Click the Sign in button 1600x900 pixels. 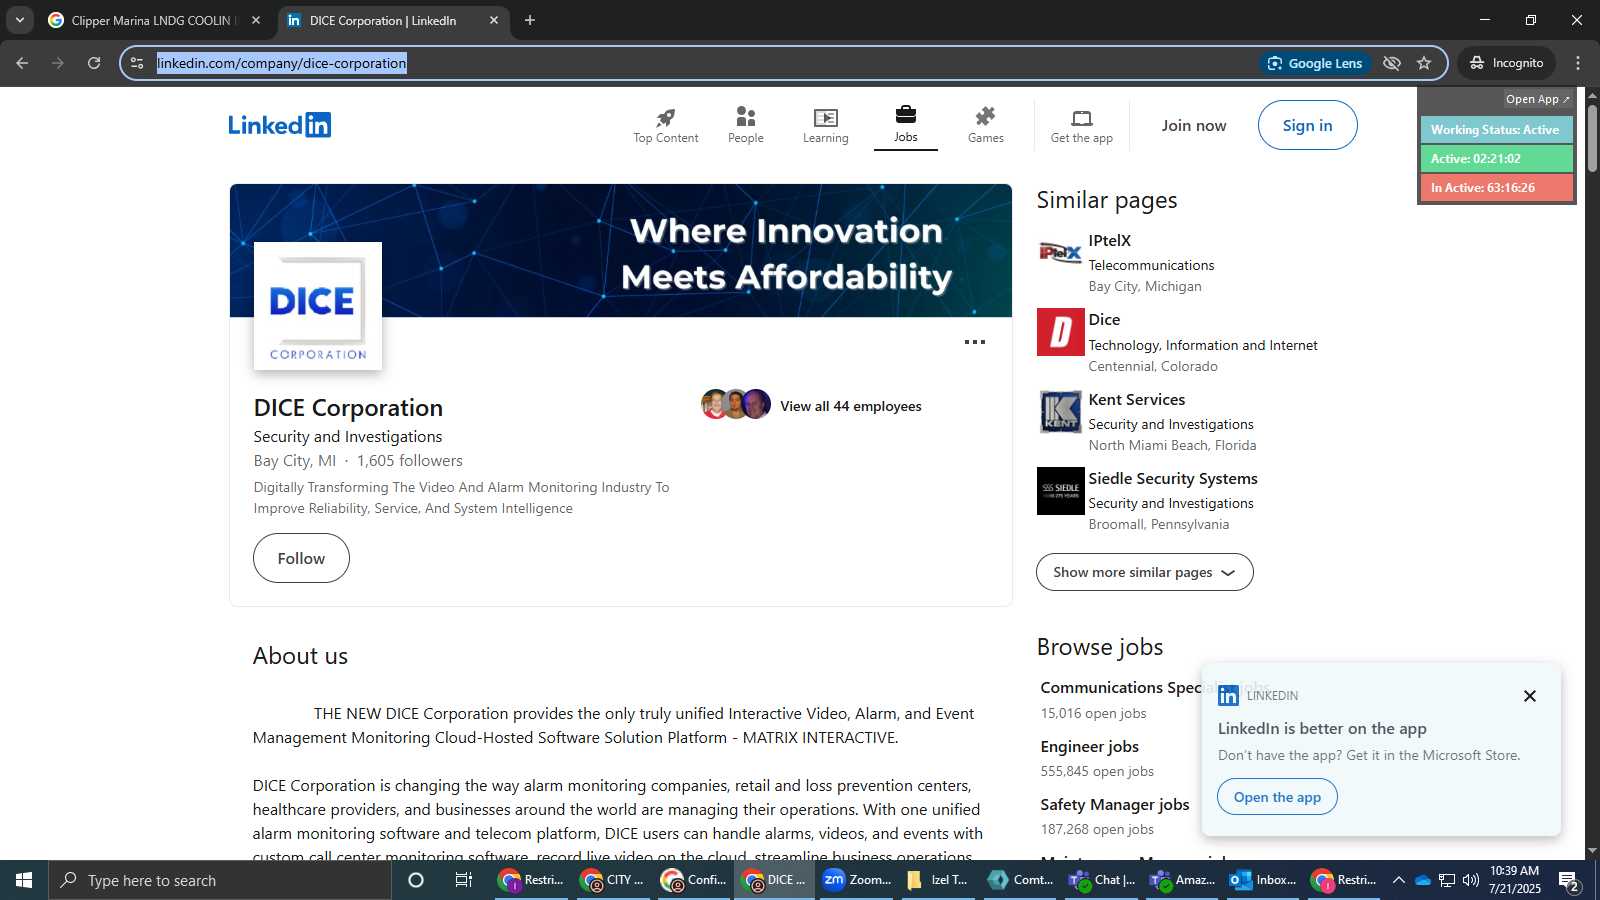point(1308,126)
